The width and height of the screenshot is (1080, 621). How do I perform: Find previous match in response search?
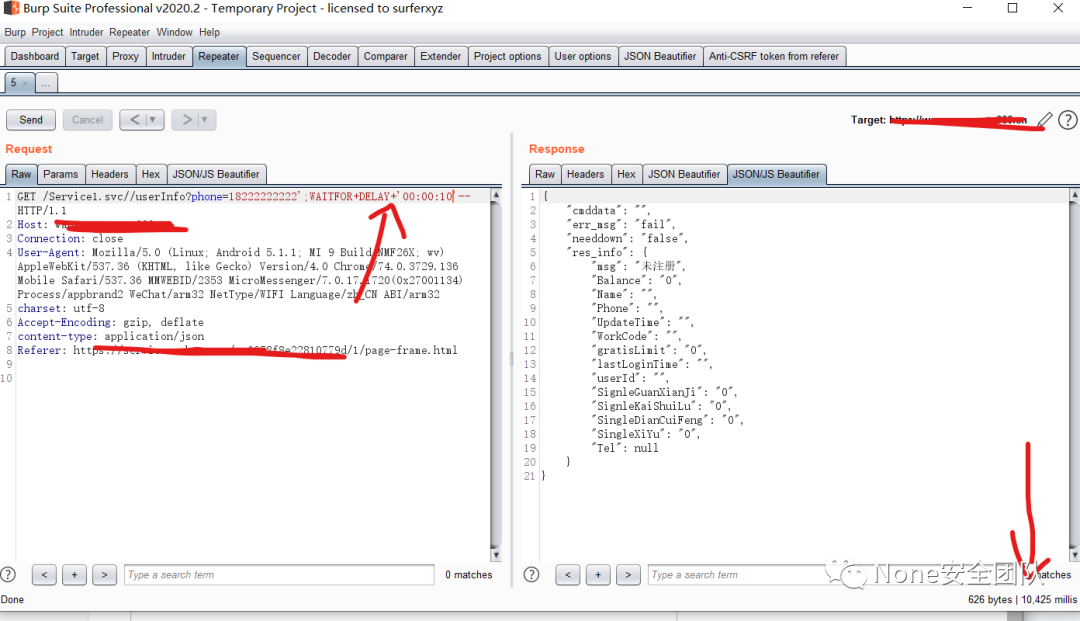[x=568, y=574]
